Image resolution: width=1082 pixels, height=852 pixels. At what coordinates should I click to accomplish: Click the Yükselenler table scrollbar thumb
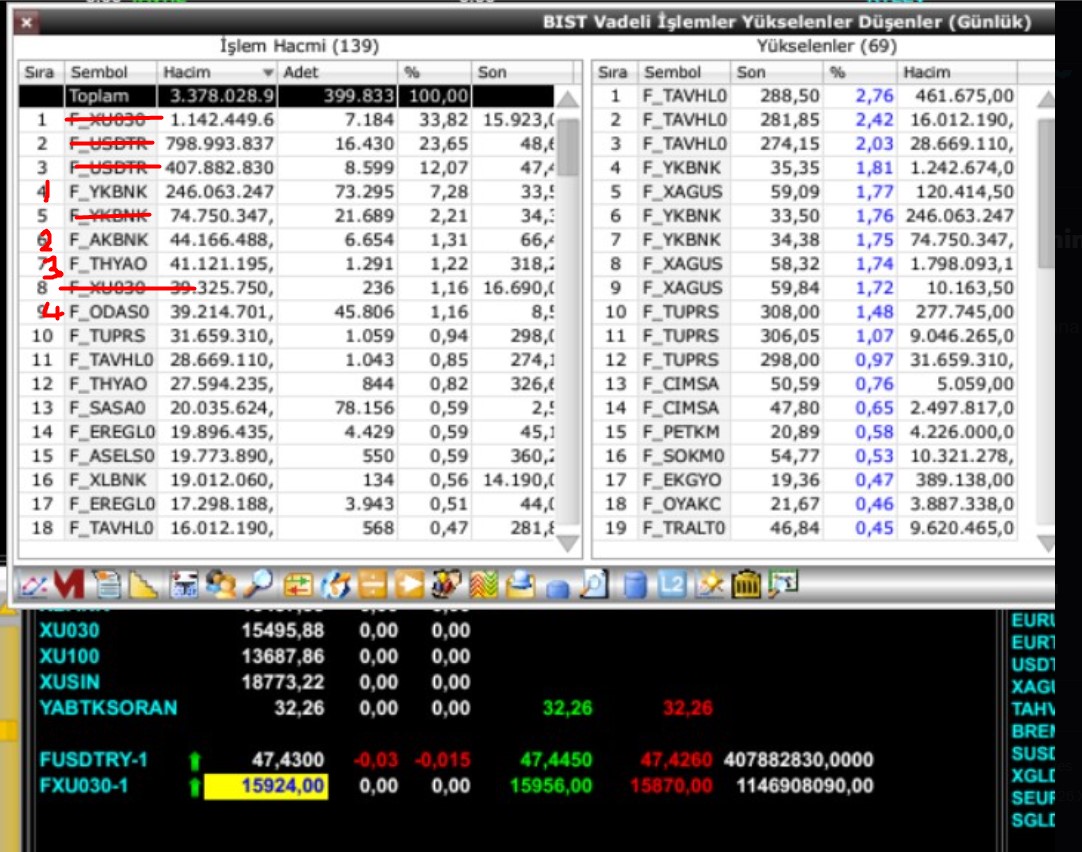1046,193
